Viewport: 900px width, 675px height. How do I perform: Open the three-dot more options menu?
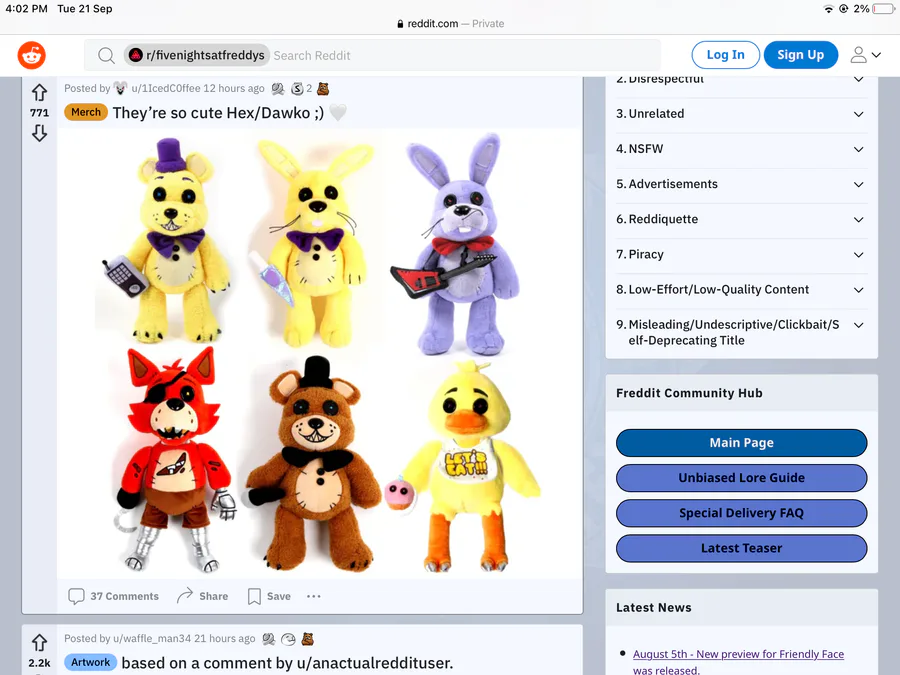313,596
